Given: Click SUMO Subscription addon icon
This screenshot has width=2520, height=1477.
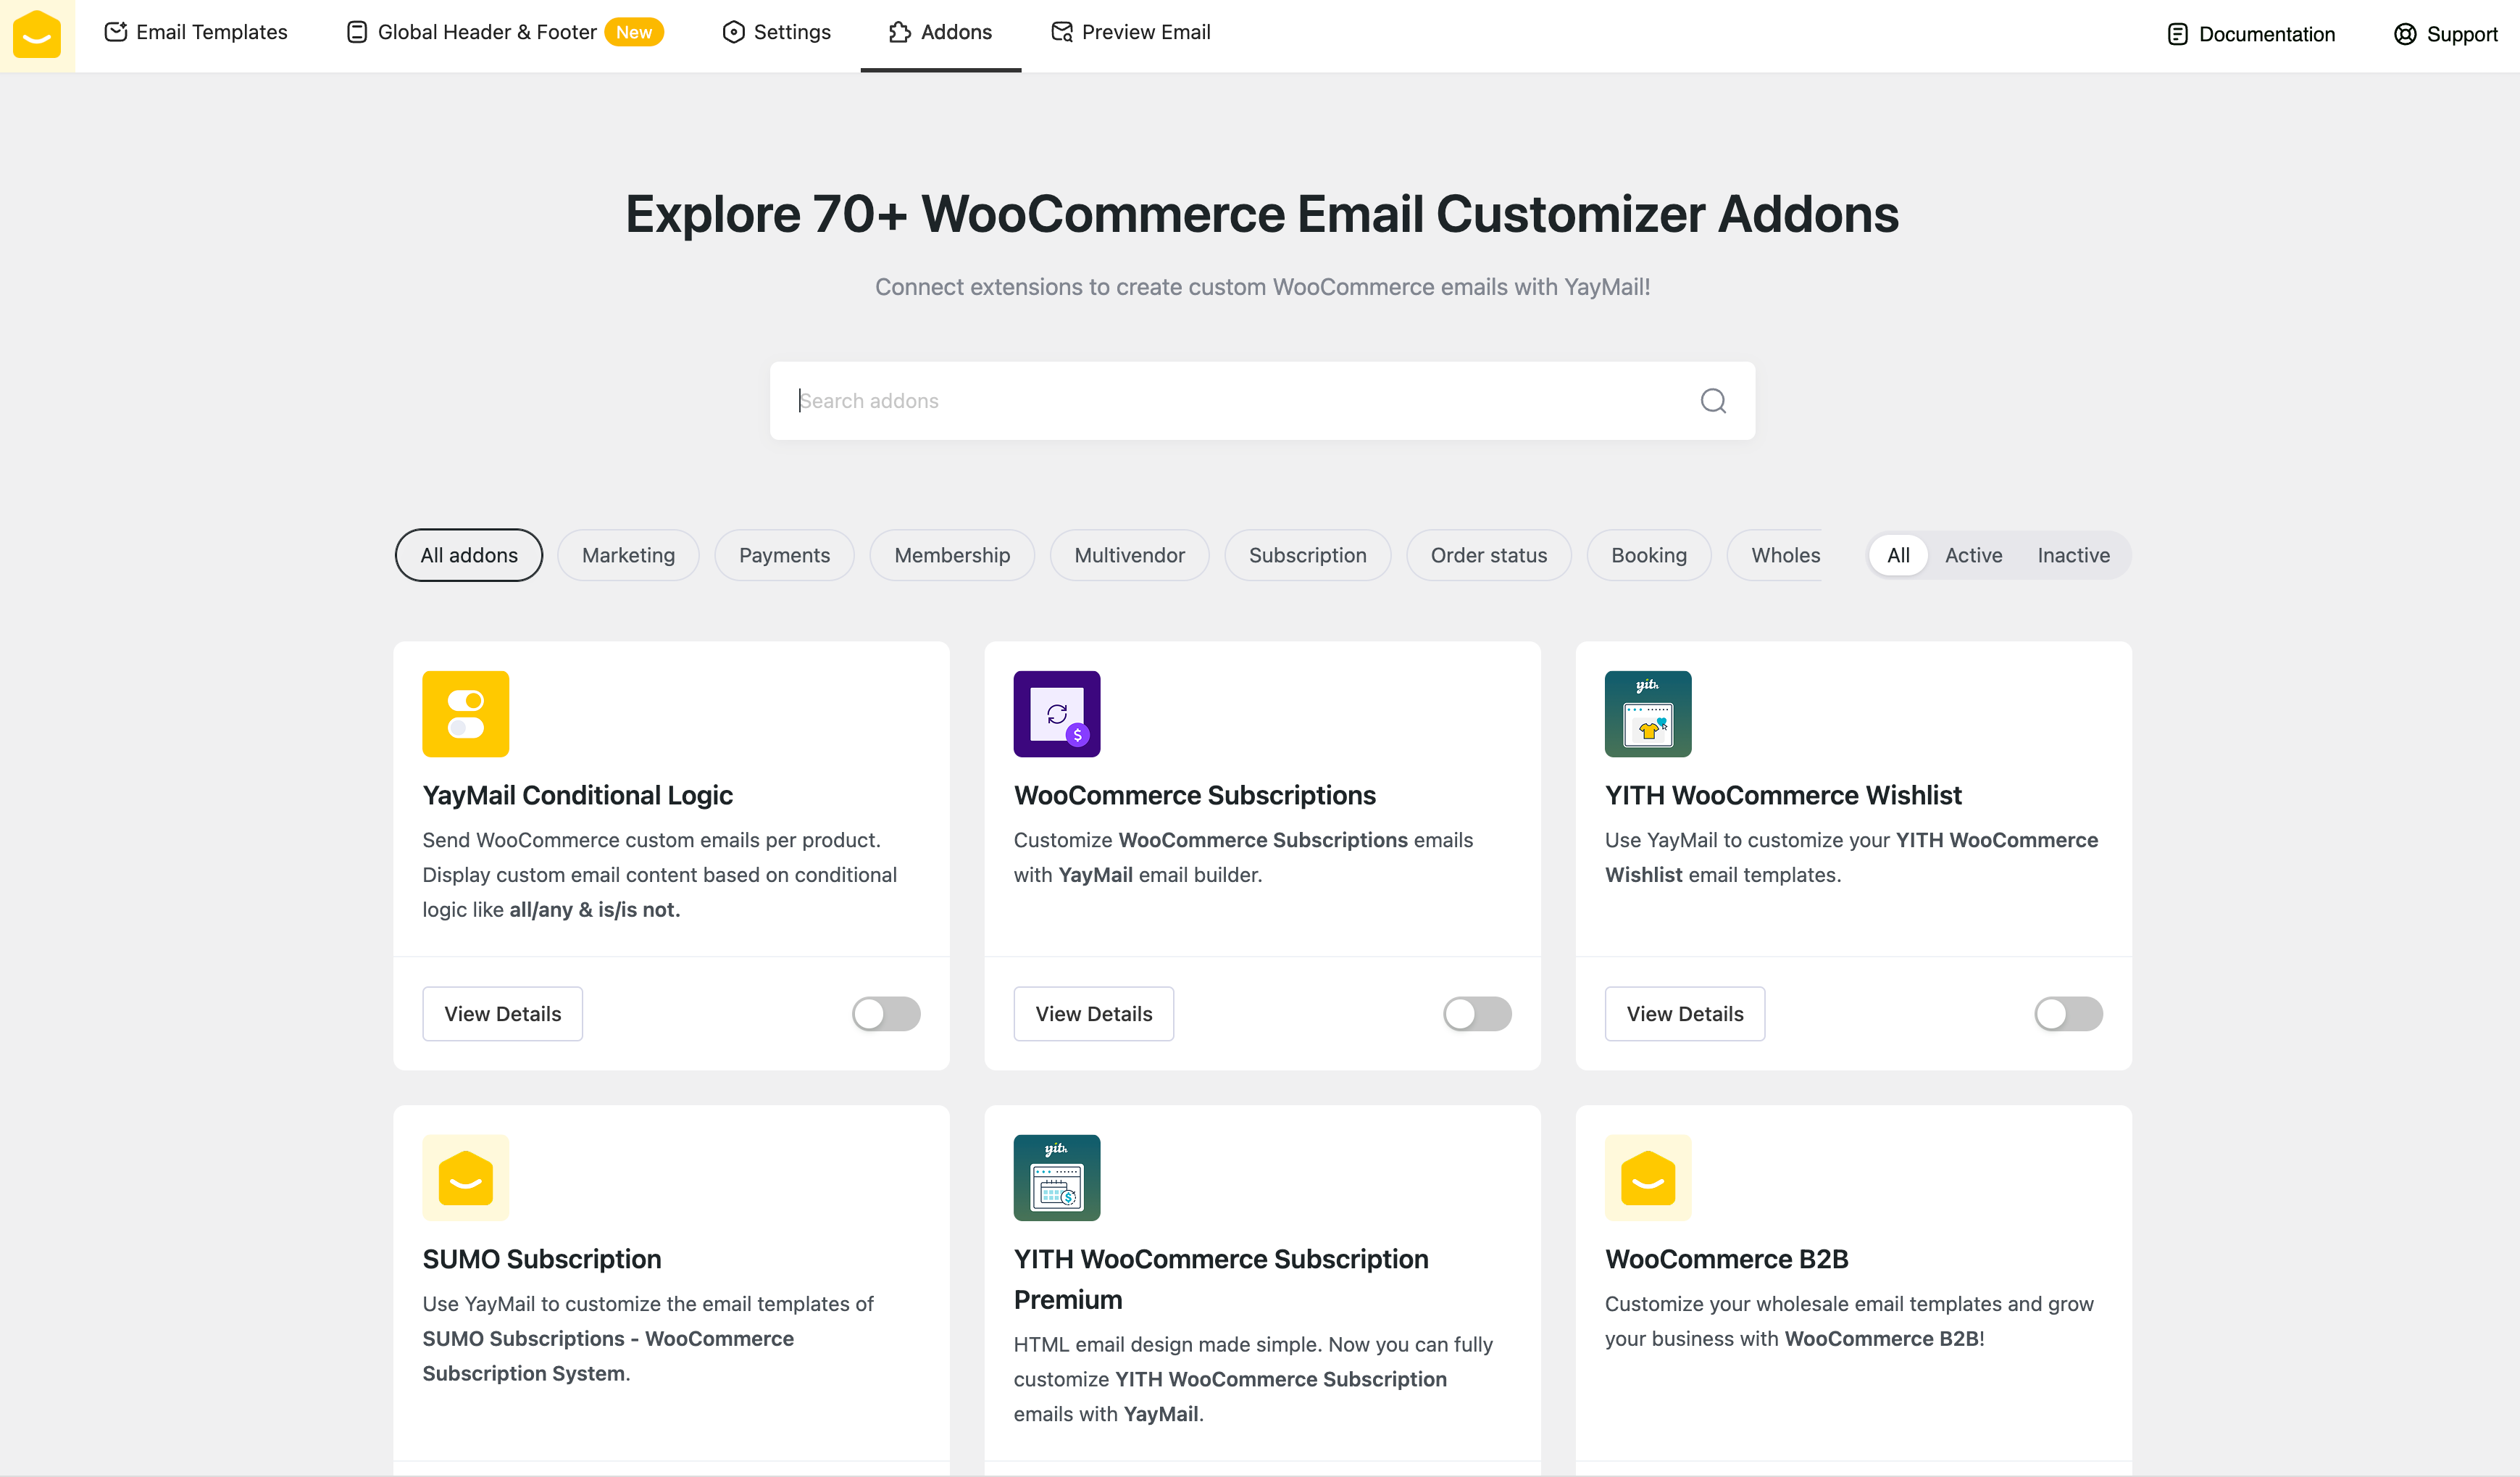Looking at the screenshot, I should [465, 1177].
